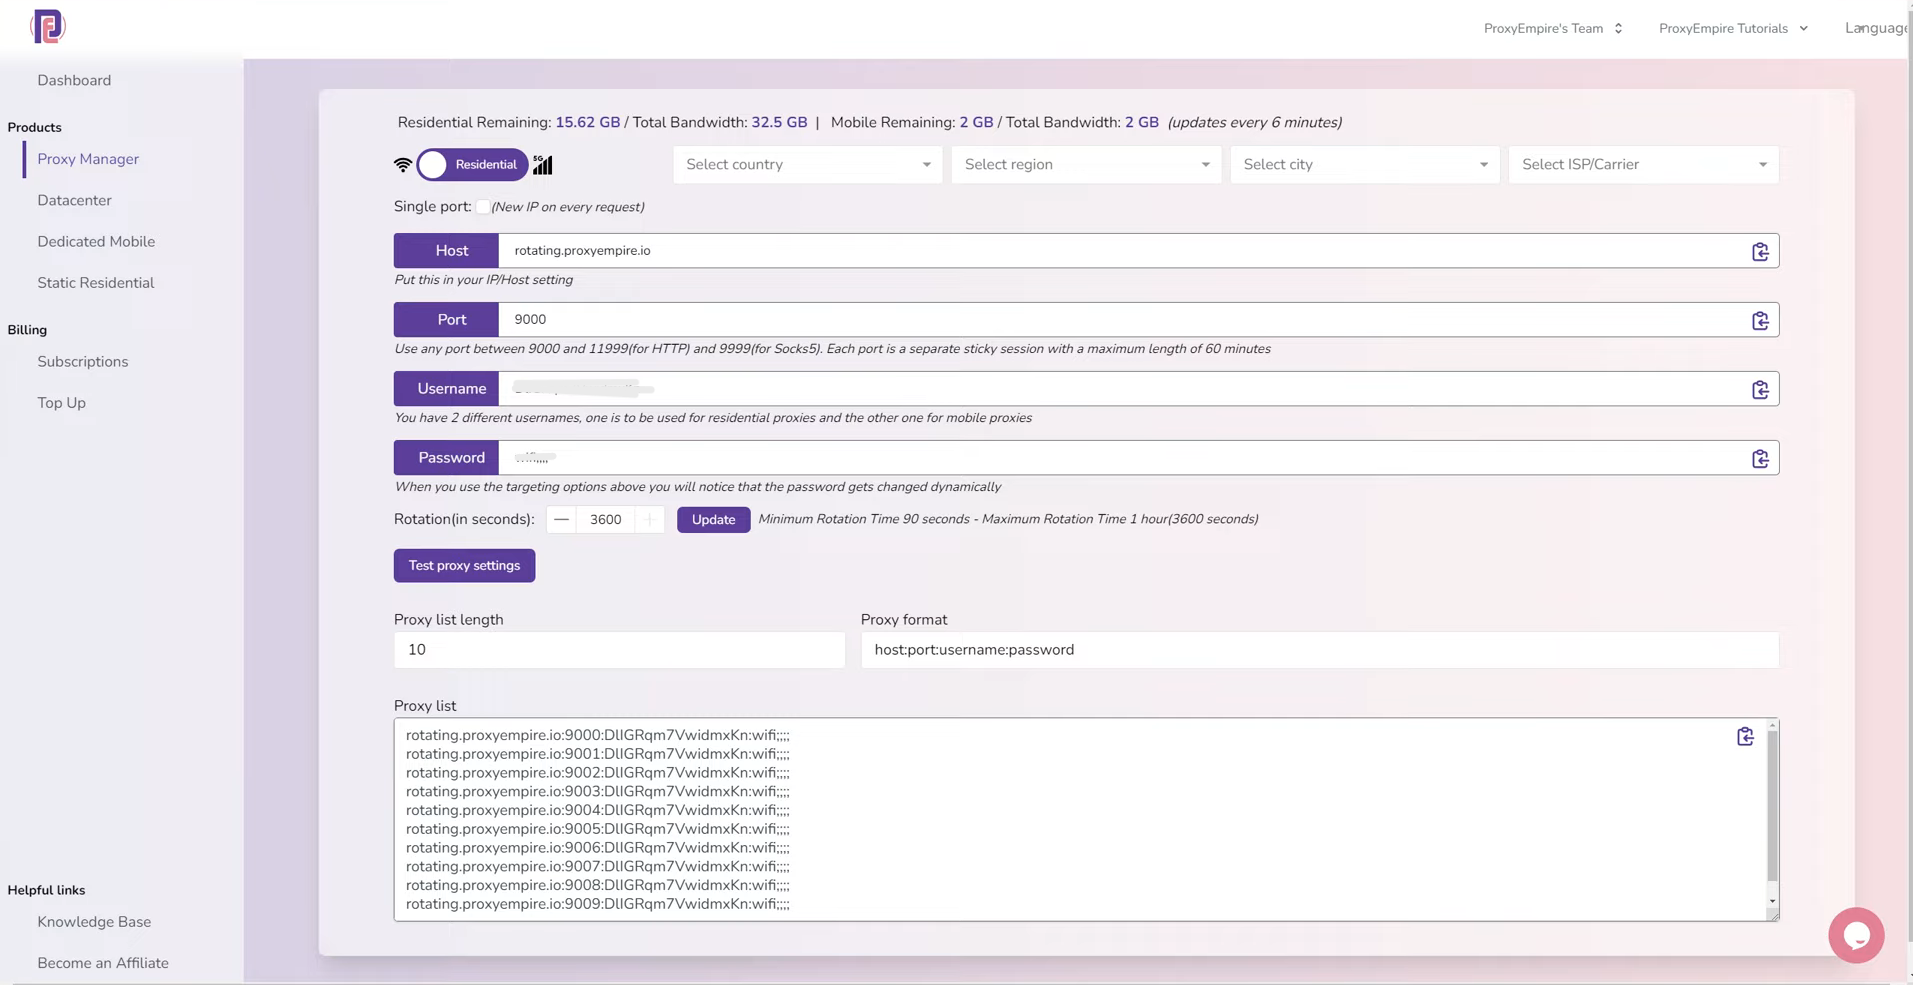Open Datacenter in sidebar
The width and height of the screenshot is (1913, 985).
(x=74, y=200)
